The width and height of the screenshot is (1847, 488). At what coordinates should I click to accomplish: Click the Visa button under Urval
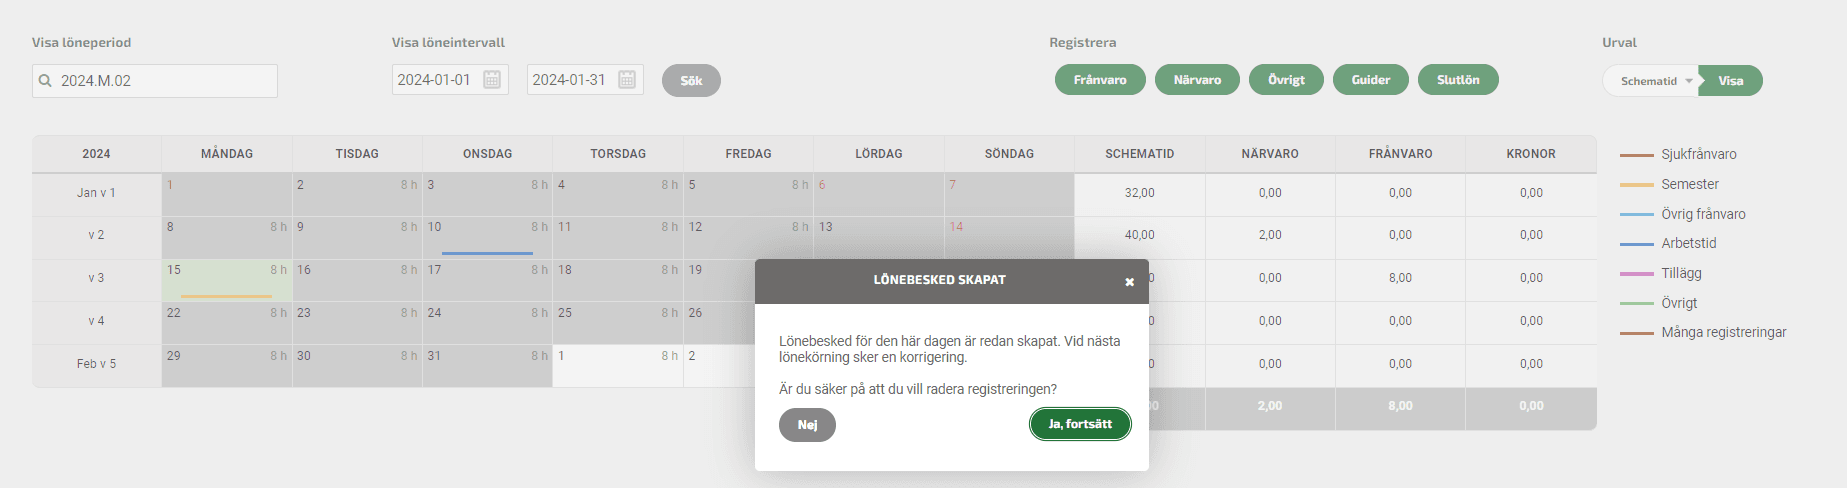point(1731,81)
